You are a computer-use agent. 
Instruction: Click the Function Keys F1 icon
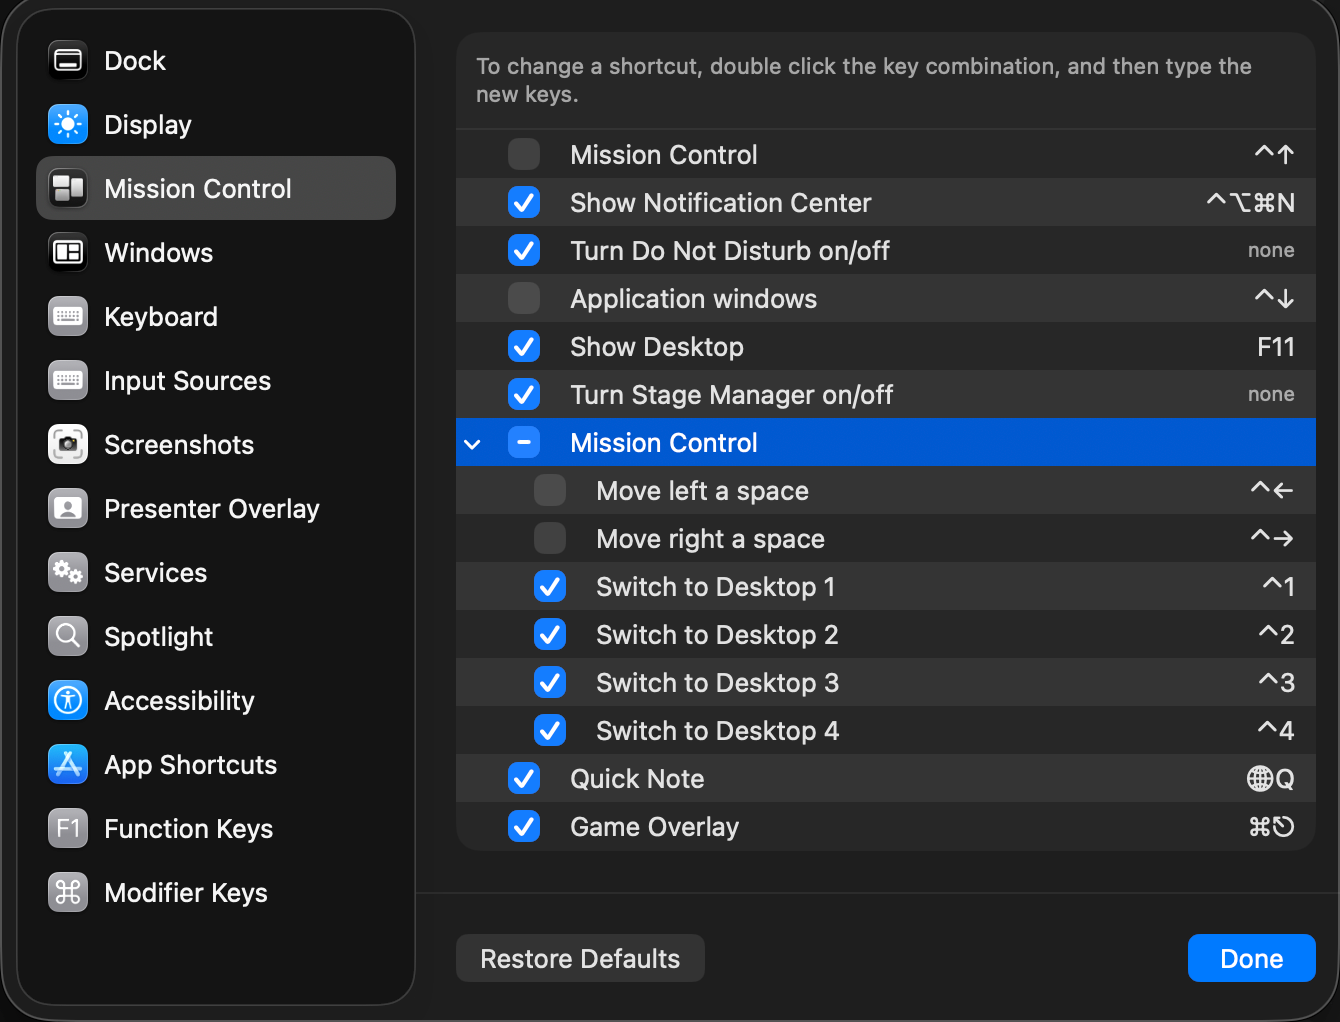[x=68, y=829]
